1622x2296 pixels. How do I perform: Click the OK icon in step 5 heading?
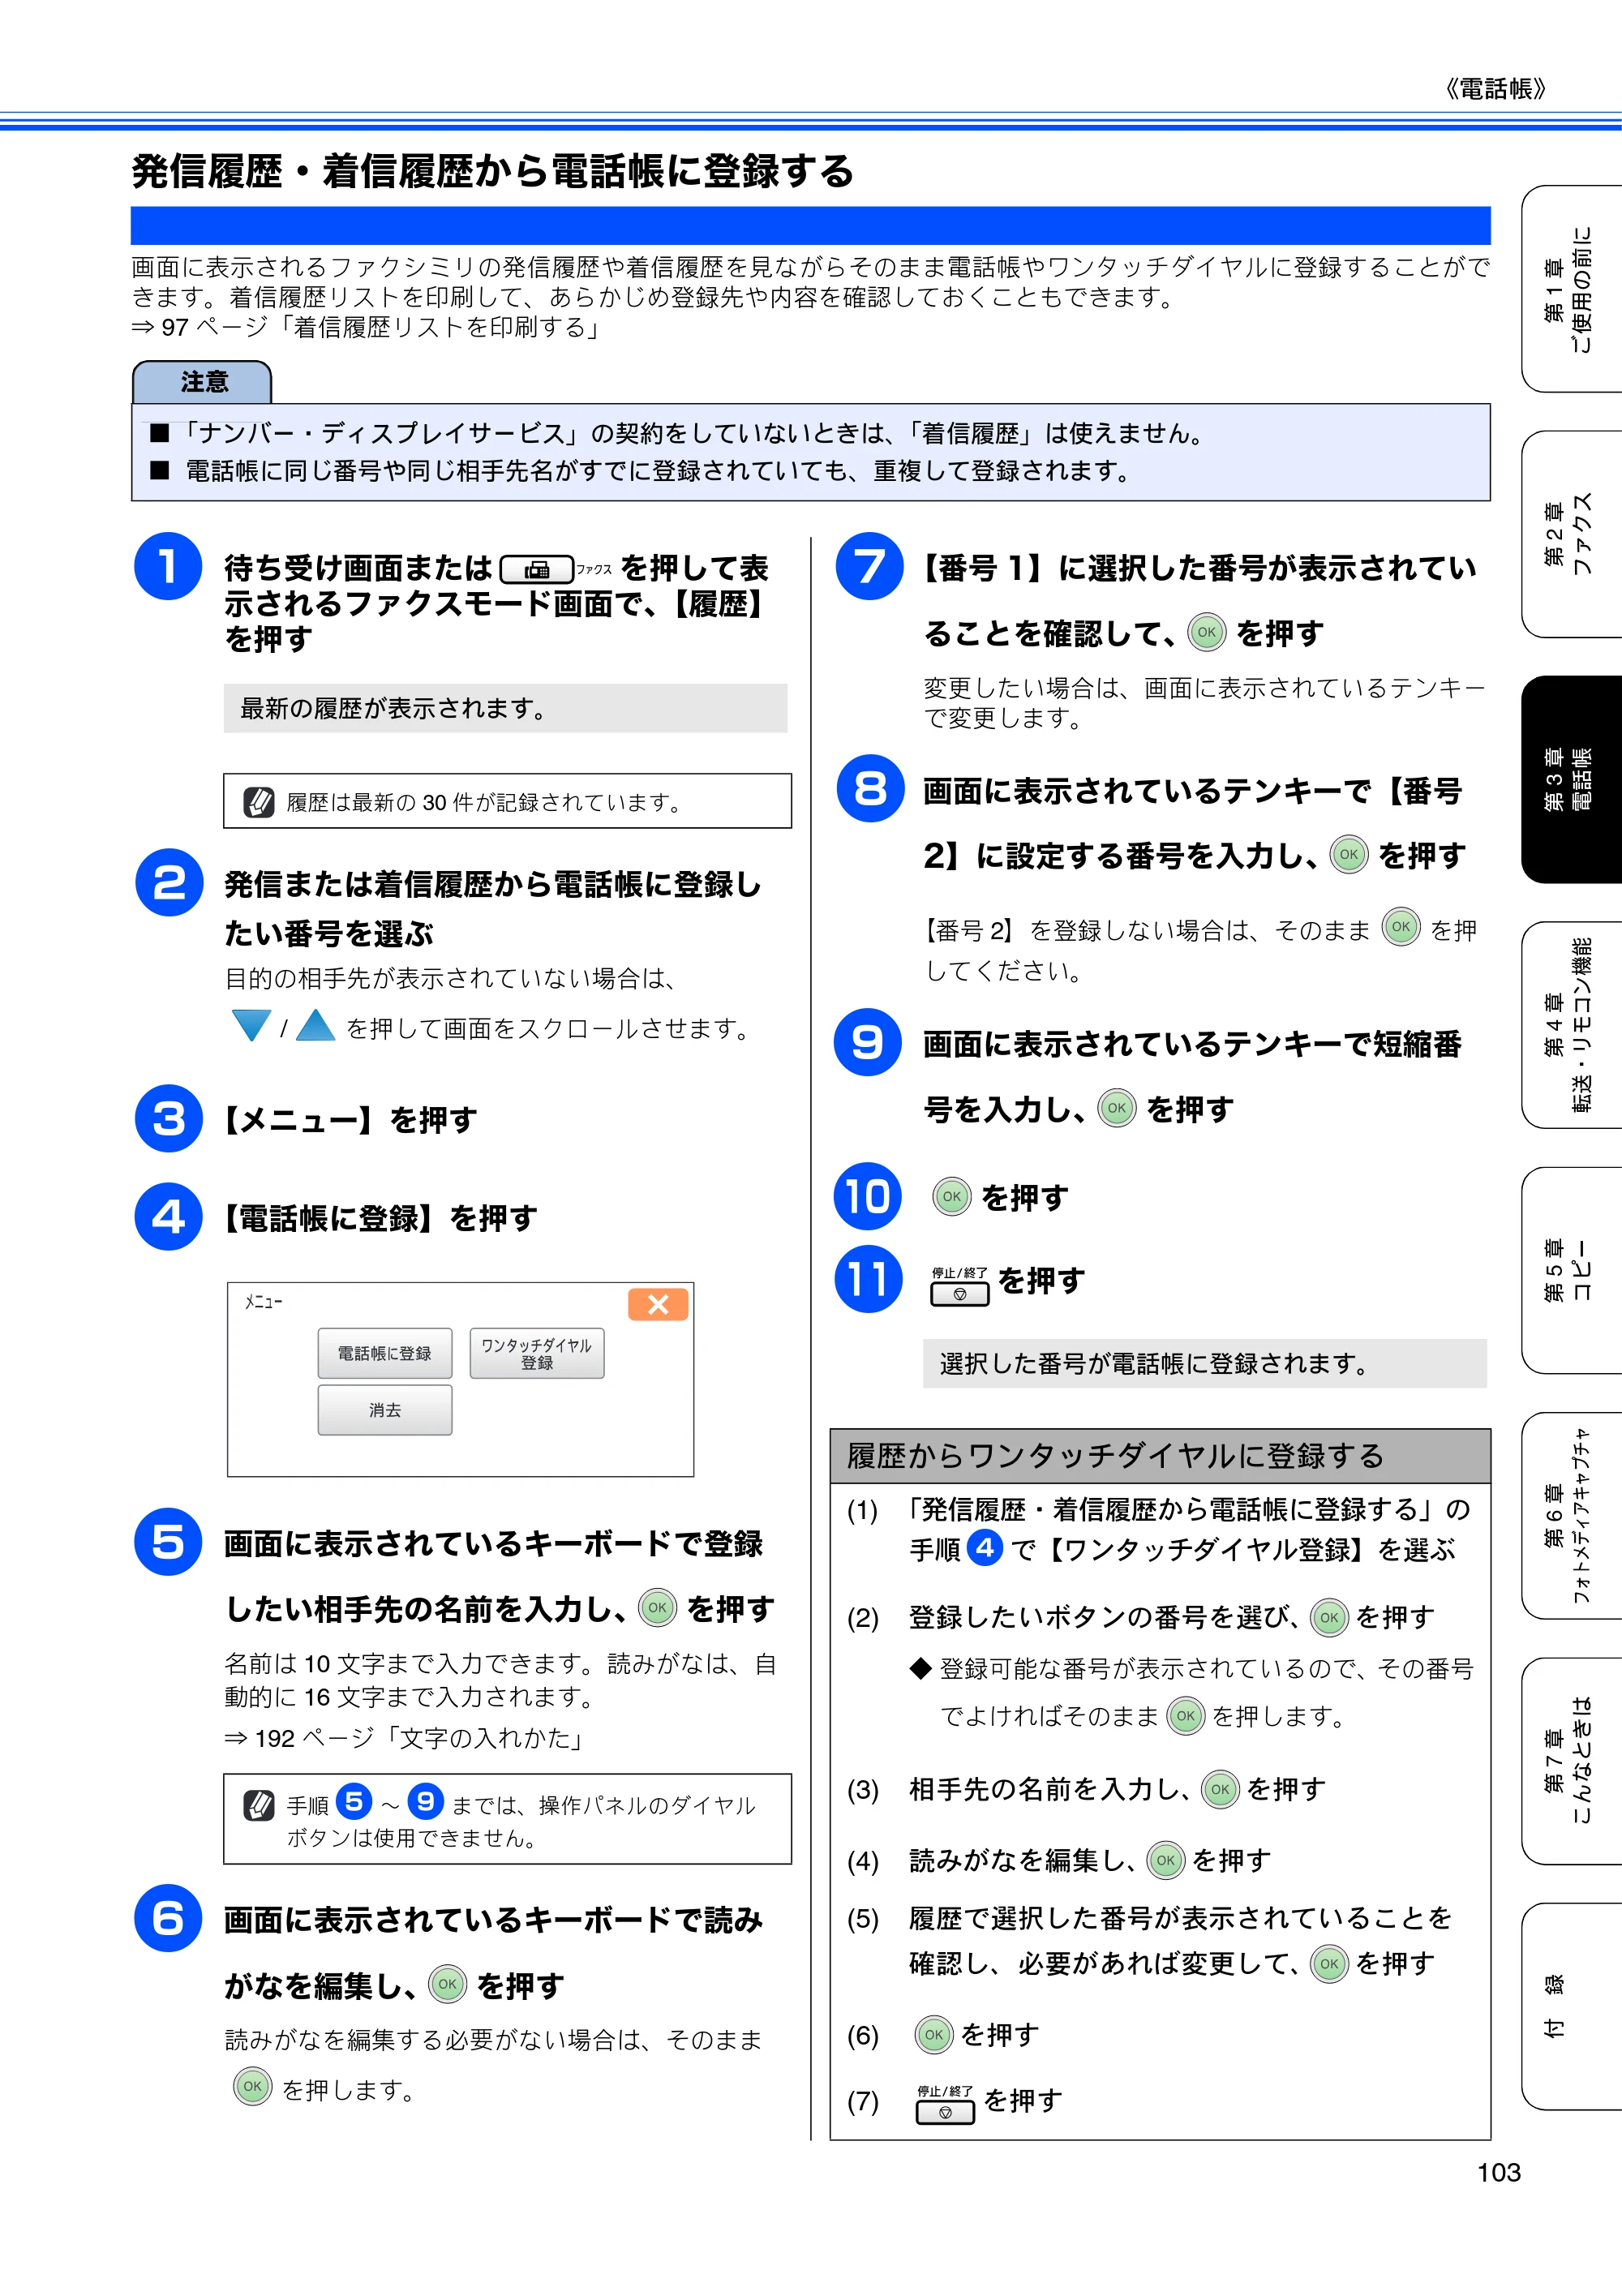657,1608
